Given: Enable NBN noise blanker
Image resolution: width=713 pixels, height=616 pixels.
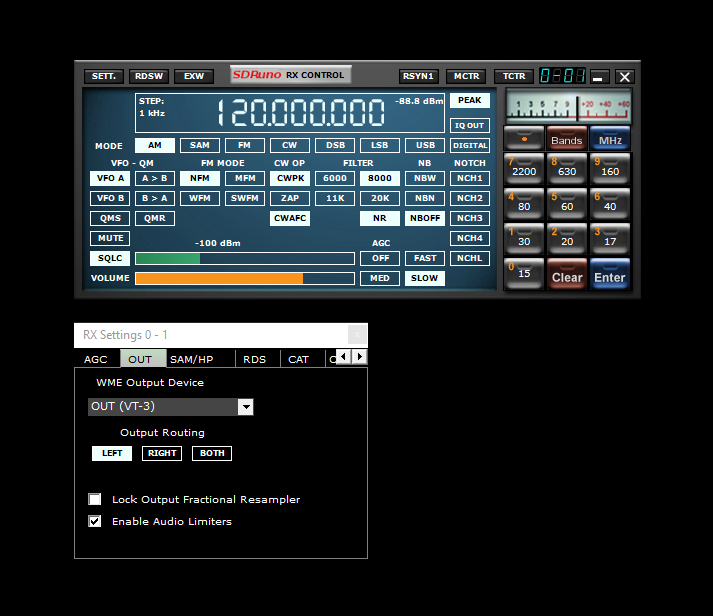Looking at the screenshot, I should click(x=425, y=198).
